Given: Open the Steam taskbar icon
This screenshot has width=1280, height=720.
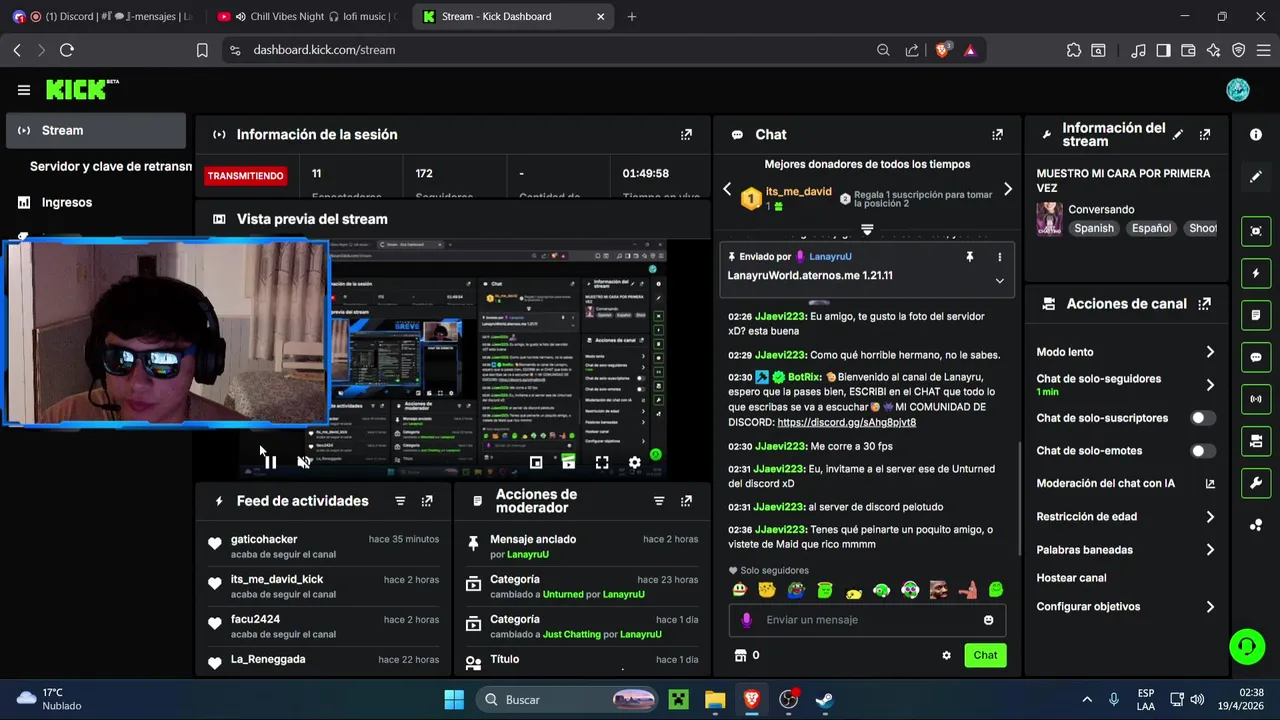Looking at the screenshot, I should point(824,700).
